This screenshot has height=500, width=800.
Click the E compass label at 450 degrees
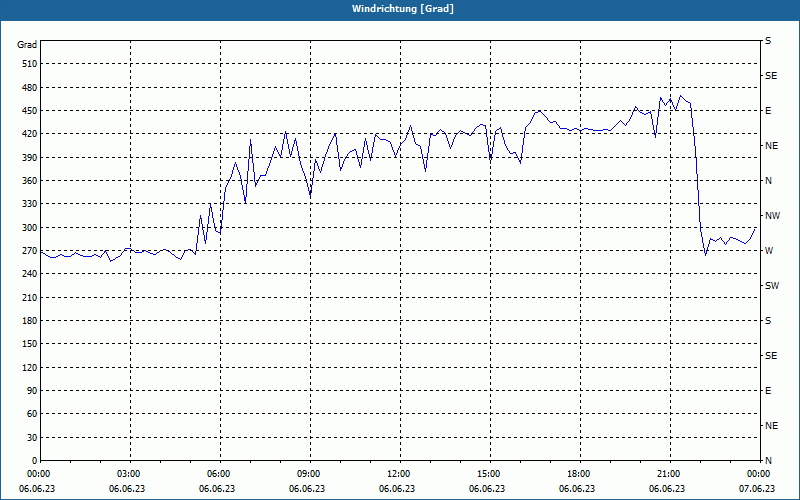768,111
